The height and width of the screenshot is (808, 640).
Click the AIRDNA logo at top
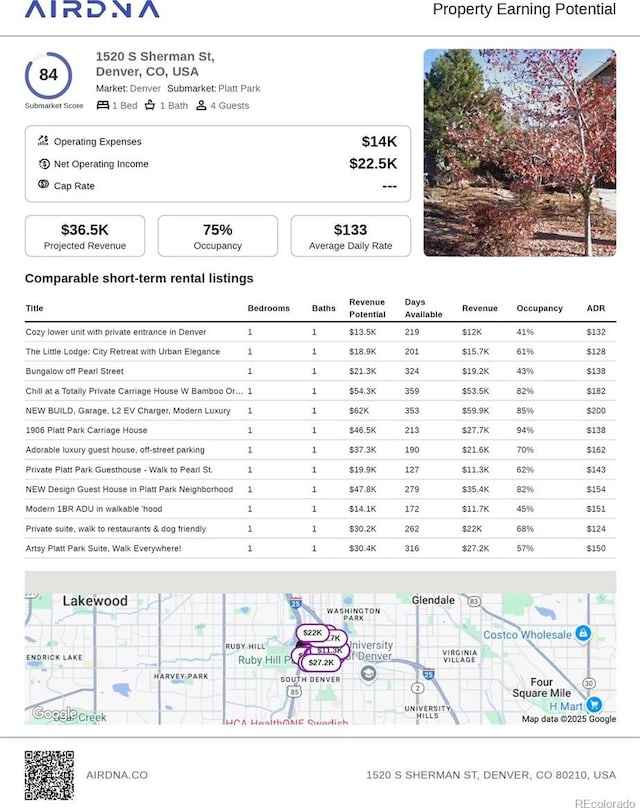click(92, 9)
